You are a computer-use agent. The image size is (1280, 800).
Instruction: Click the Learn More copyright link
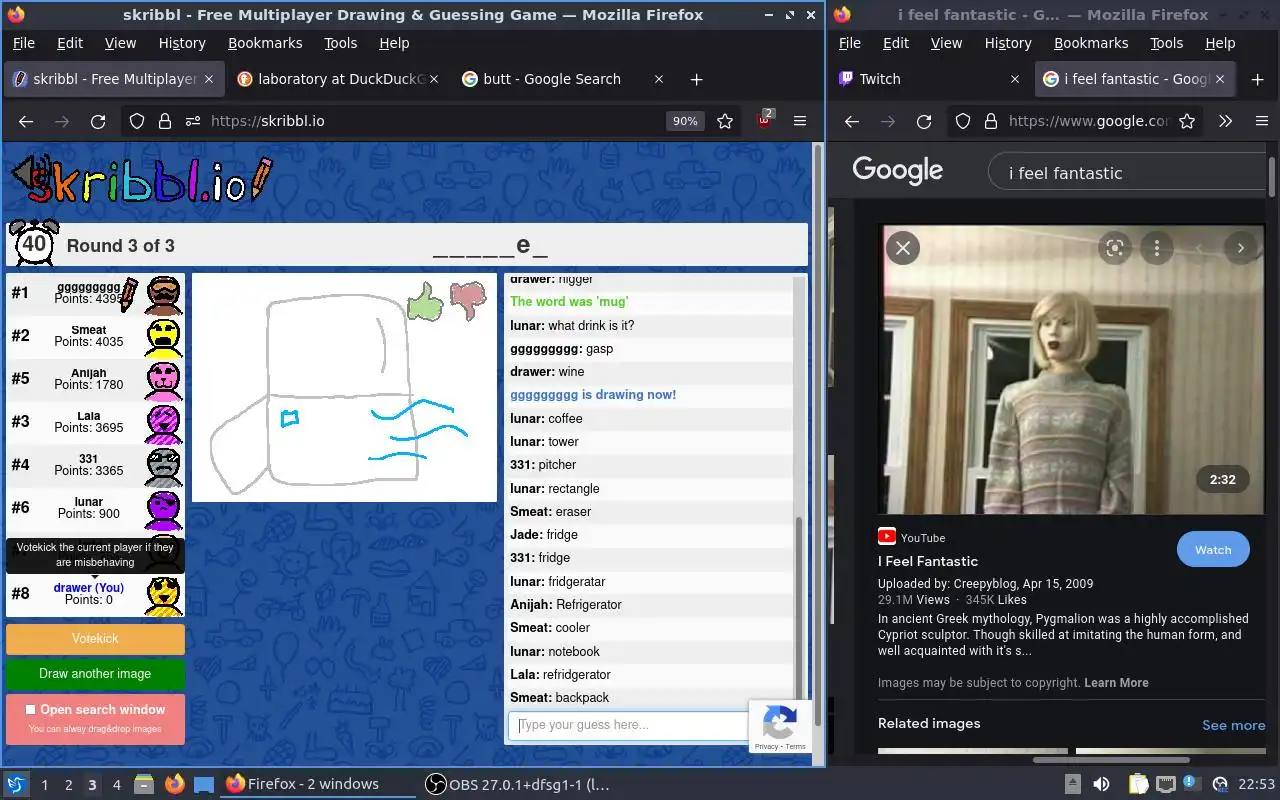click(1116, 683)
